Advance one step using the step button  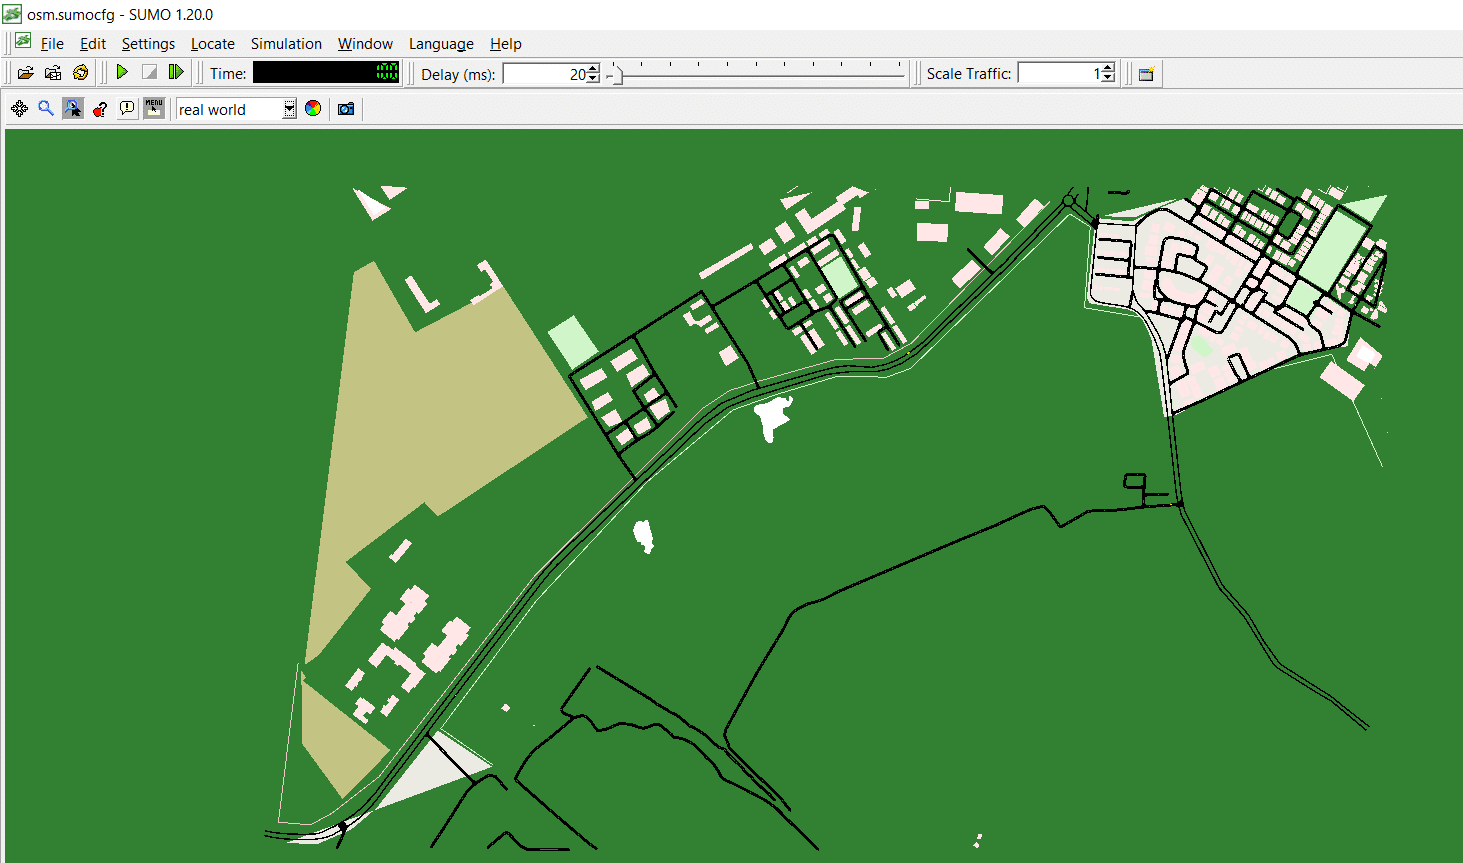(176, 73)
